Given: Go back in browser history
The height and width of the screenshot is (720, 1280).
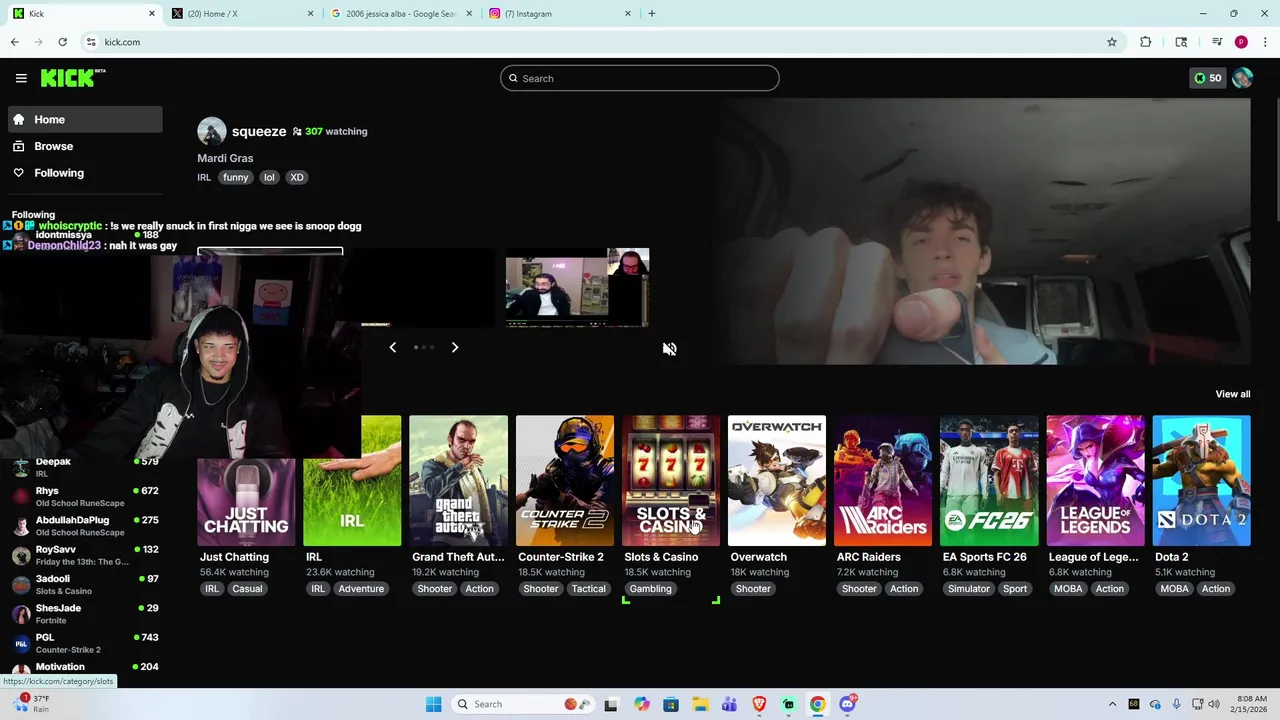Looking at the screenshot, I should pyautogui.click(x=14, y=42).
